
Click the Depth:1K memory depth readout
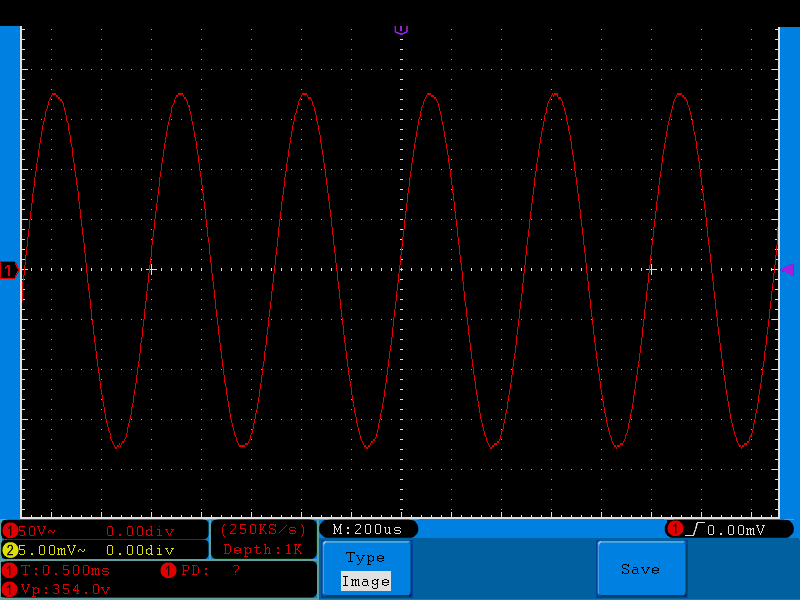263,549
